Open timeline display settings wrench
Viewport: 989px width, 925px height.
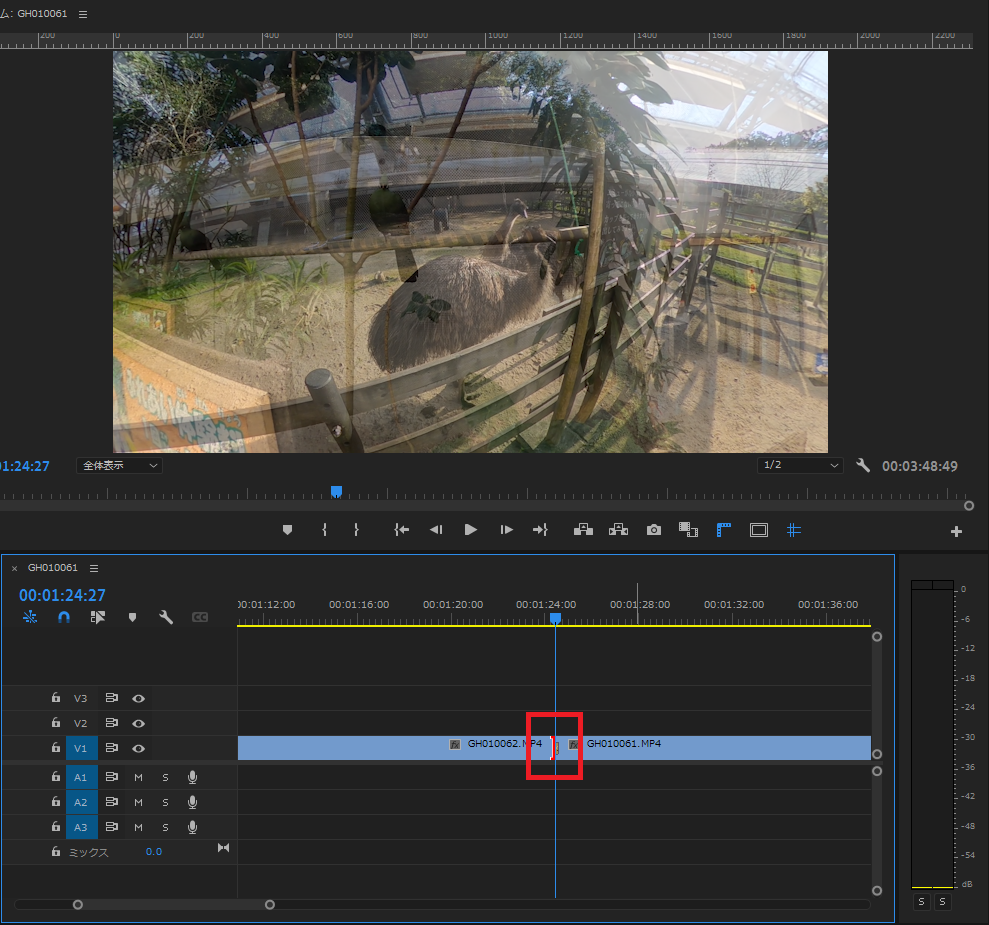166,617
